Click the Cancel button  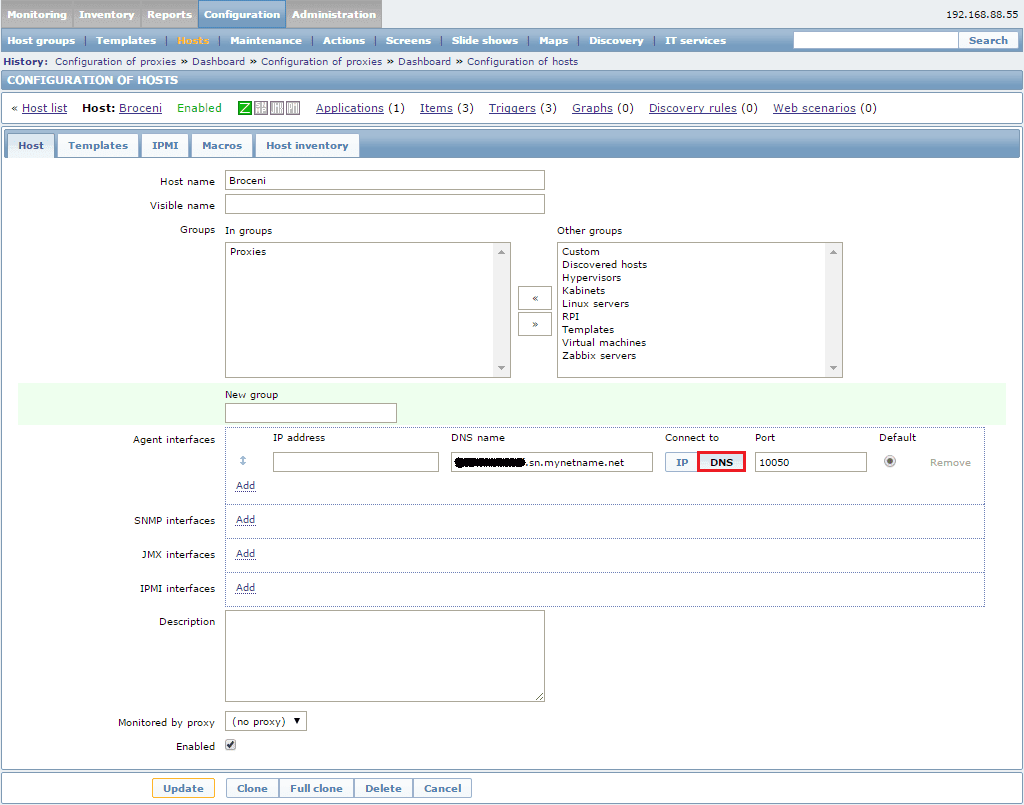click(442, 788)
